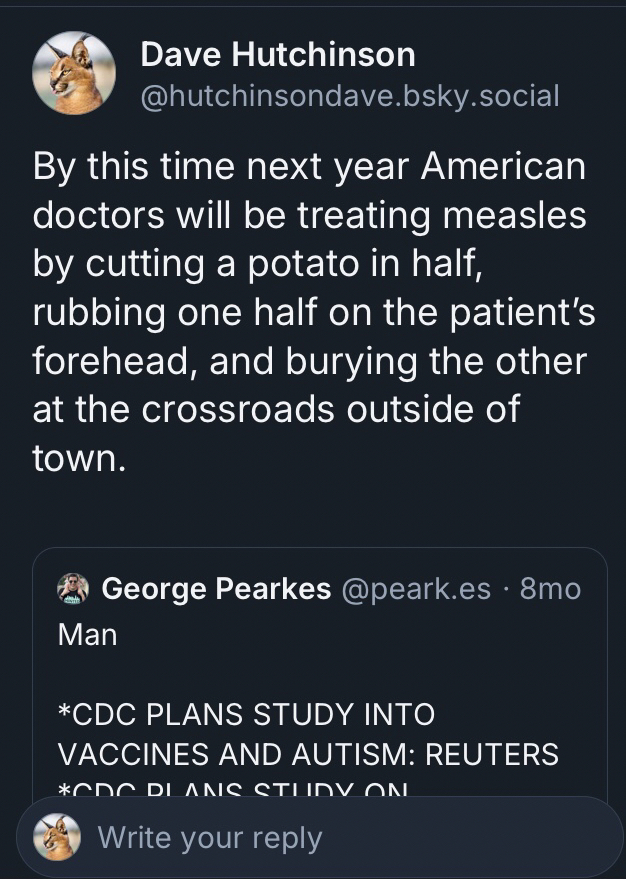Focus the "Write your reply" field
The height and width of the screenshot is (879, 626).
[x=300, y=837]
